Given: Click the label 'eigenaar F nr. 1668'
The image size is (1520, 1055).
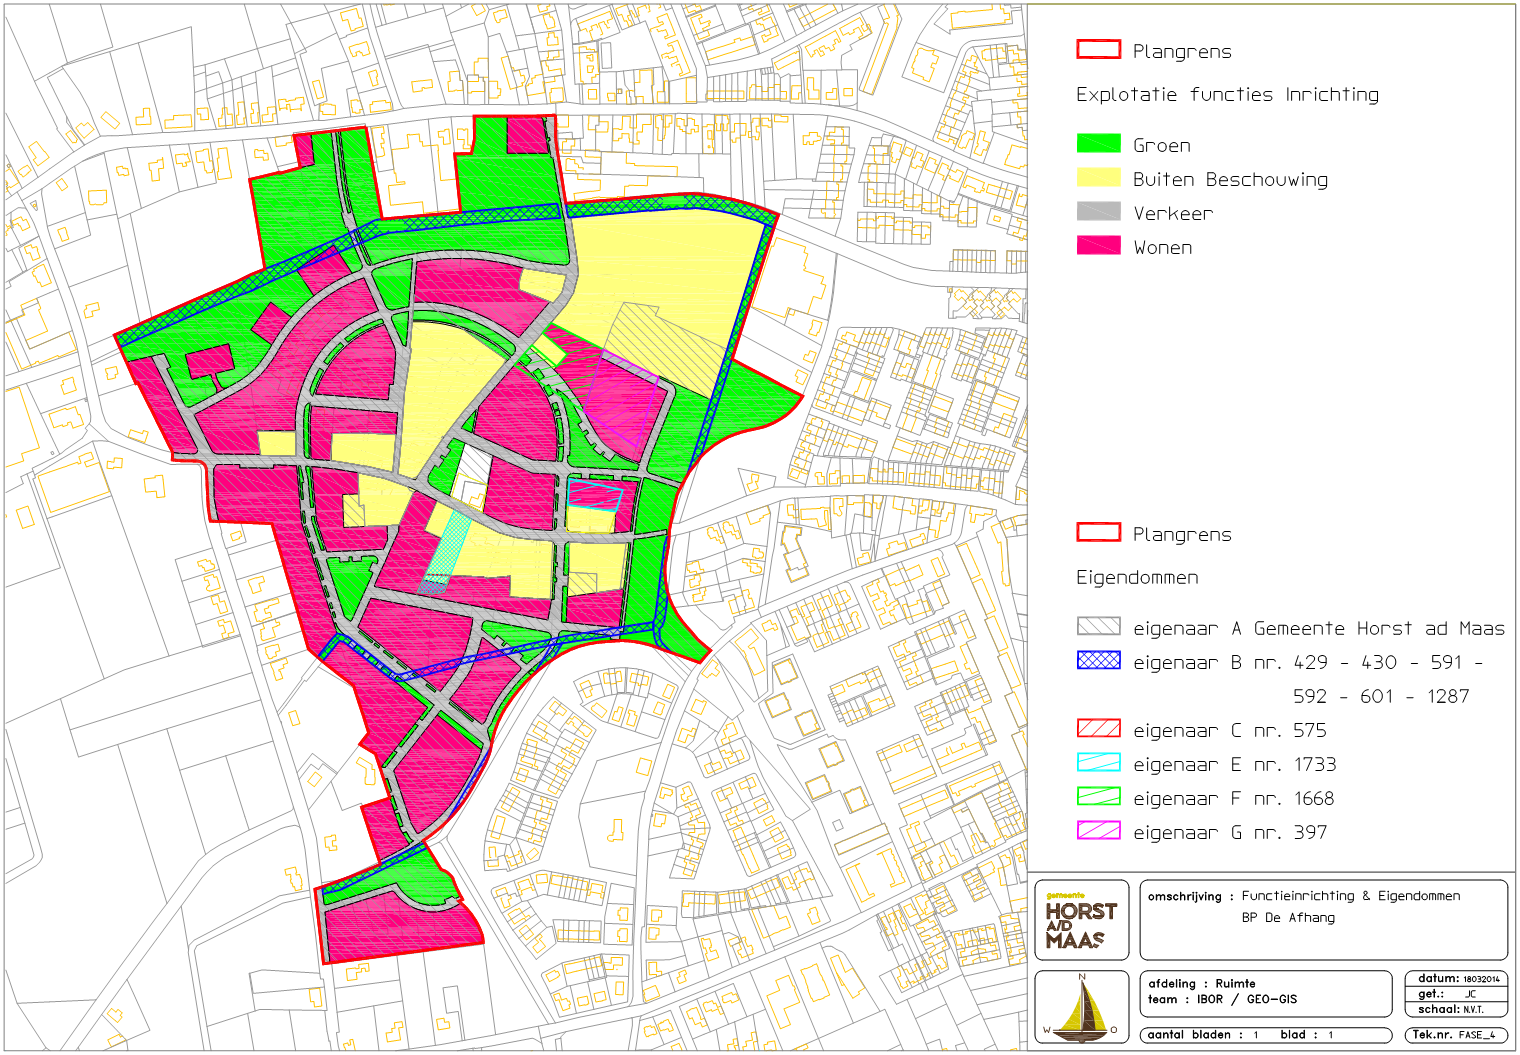Looking at the screenshot, I should [1234, 799].
